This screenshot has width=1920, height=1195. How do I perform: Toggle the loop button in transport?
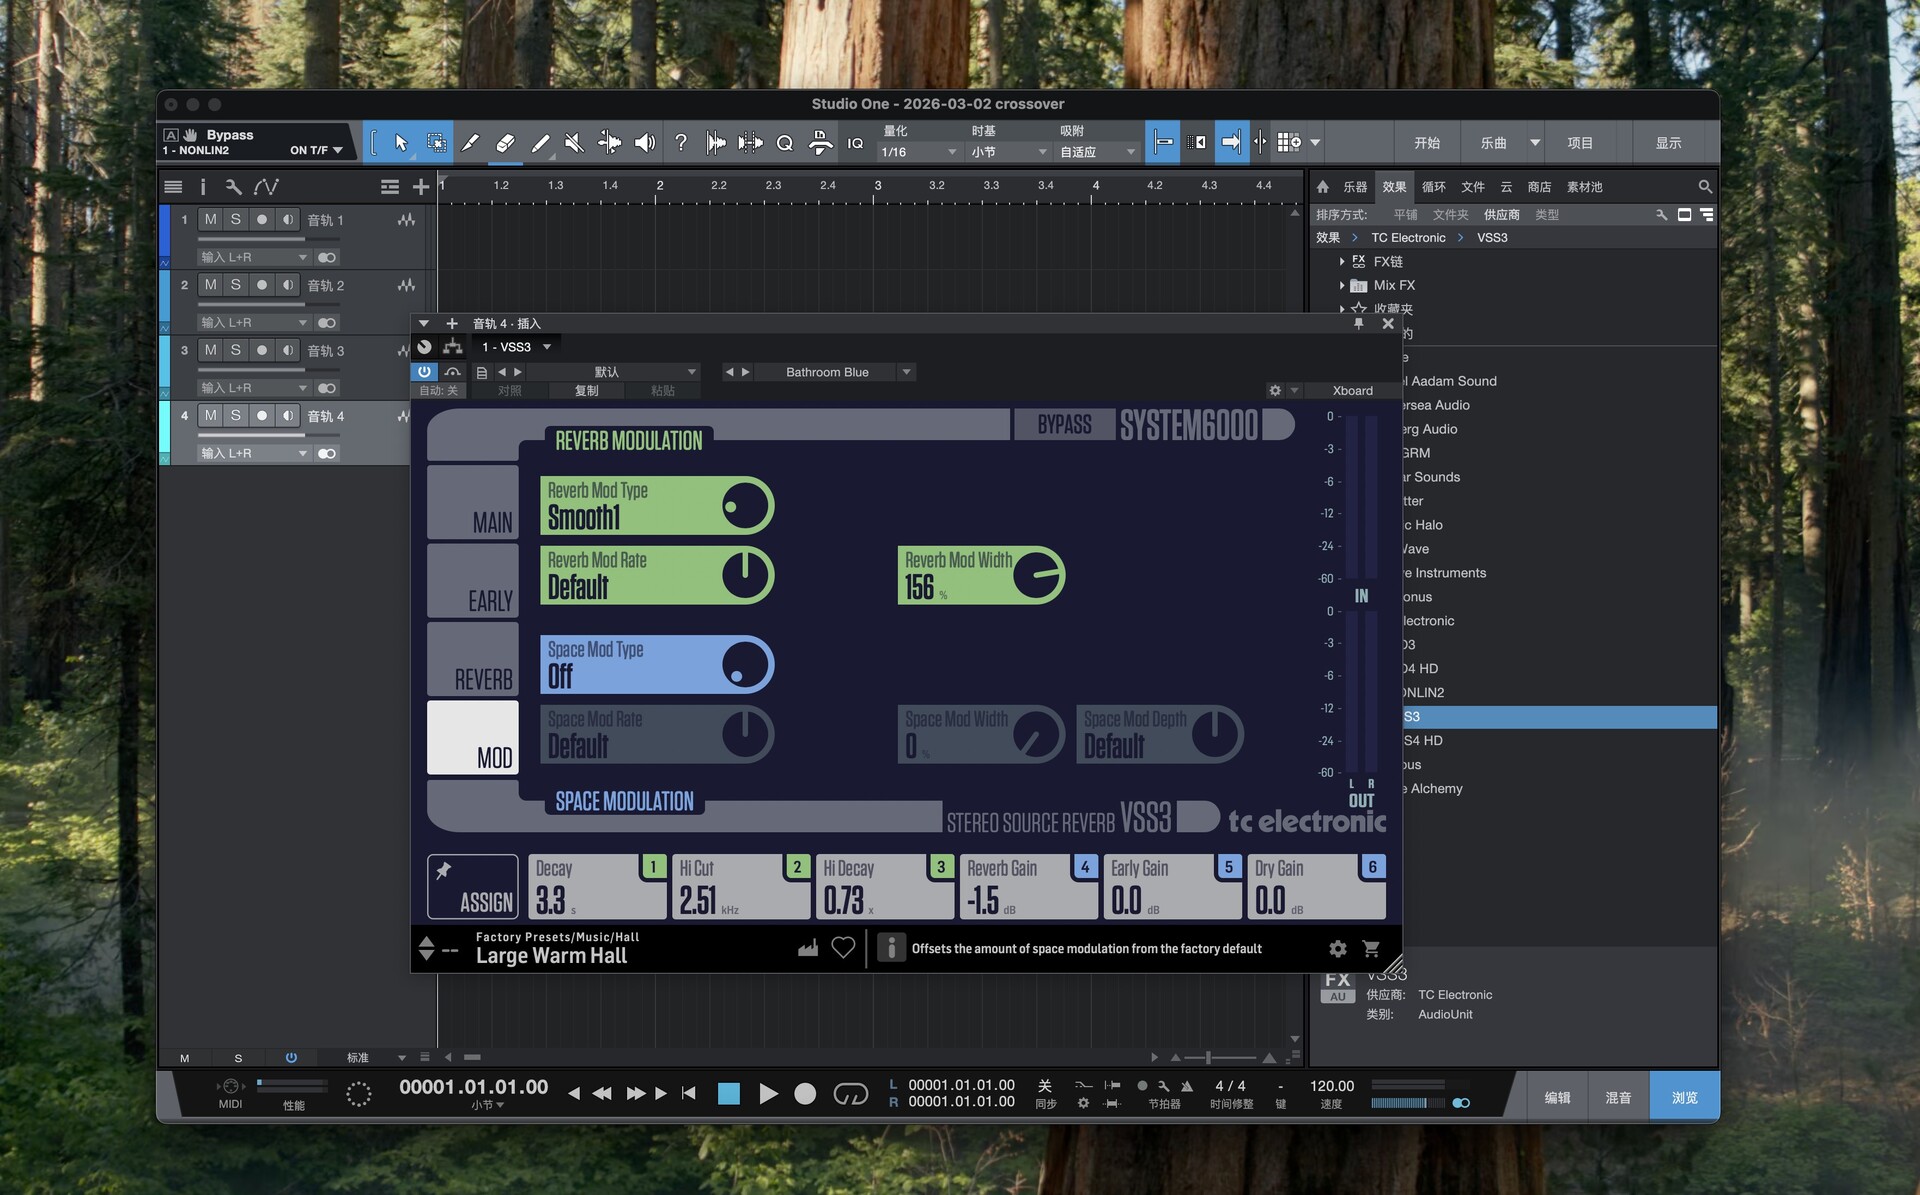pyautogui.click(x=850, y=1094)
